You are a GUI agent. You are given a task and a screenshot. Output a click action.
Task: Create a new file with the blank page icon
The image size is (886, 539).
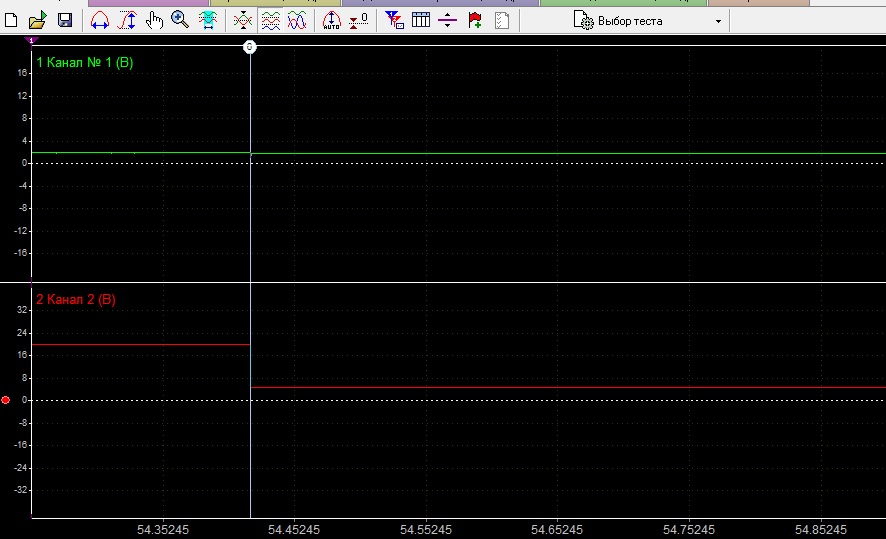(x=11, y=21)
